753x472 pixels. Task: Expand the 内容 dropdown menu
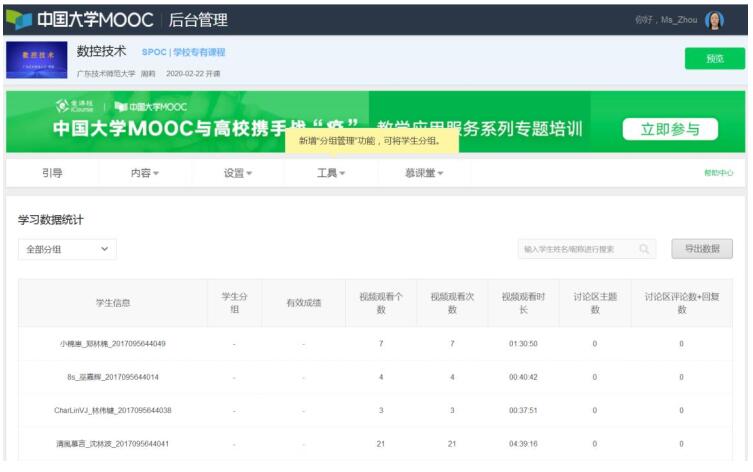pyautogui.click(x=145, y=173)
